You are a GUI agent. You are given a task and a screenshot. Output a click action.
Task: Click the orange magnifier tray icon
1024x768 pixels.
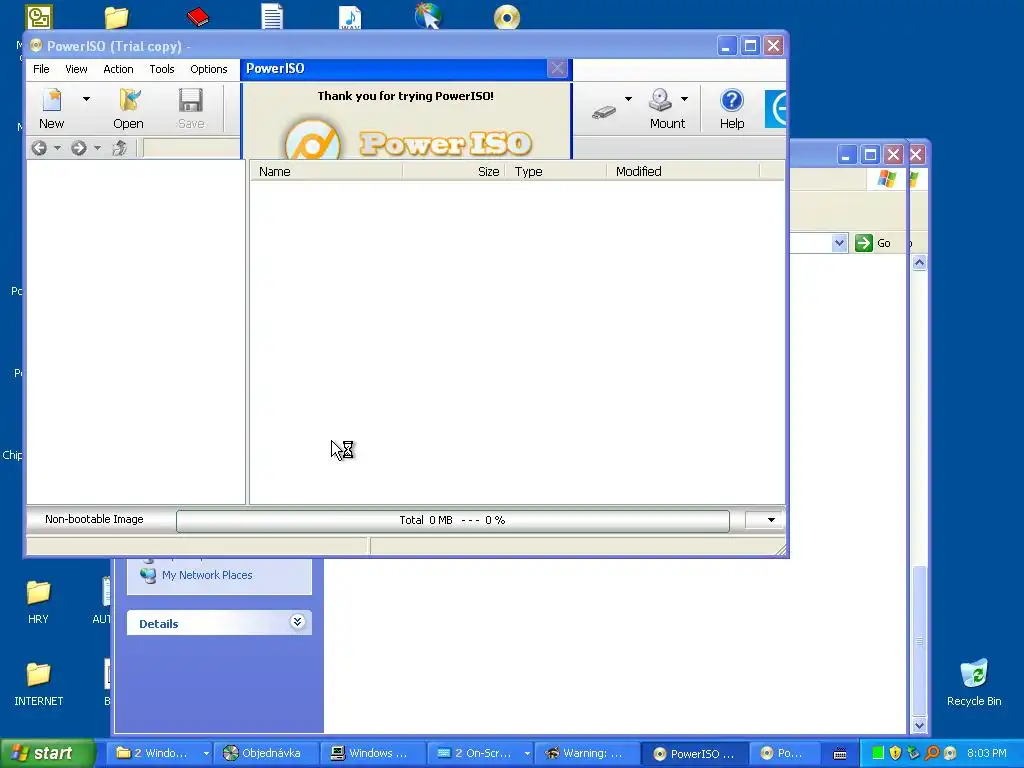point(932,753)
